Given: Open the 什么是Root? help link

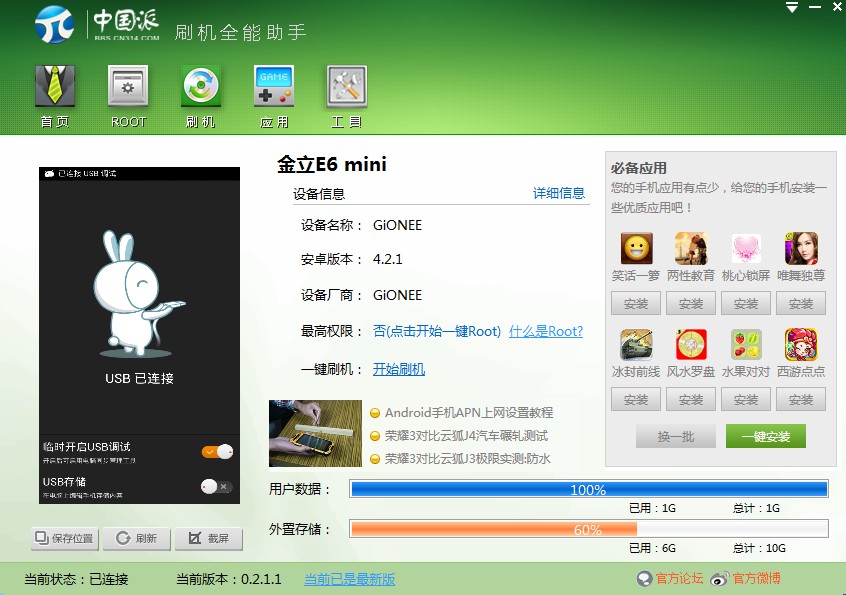Looking at the screenshot, I should point(546,331).
